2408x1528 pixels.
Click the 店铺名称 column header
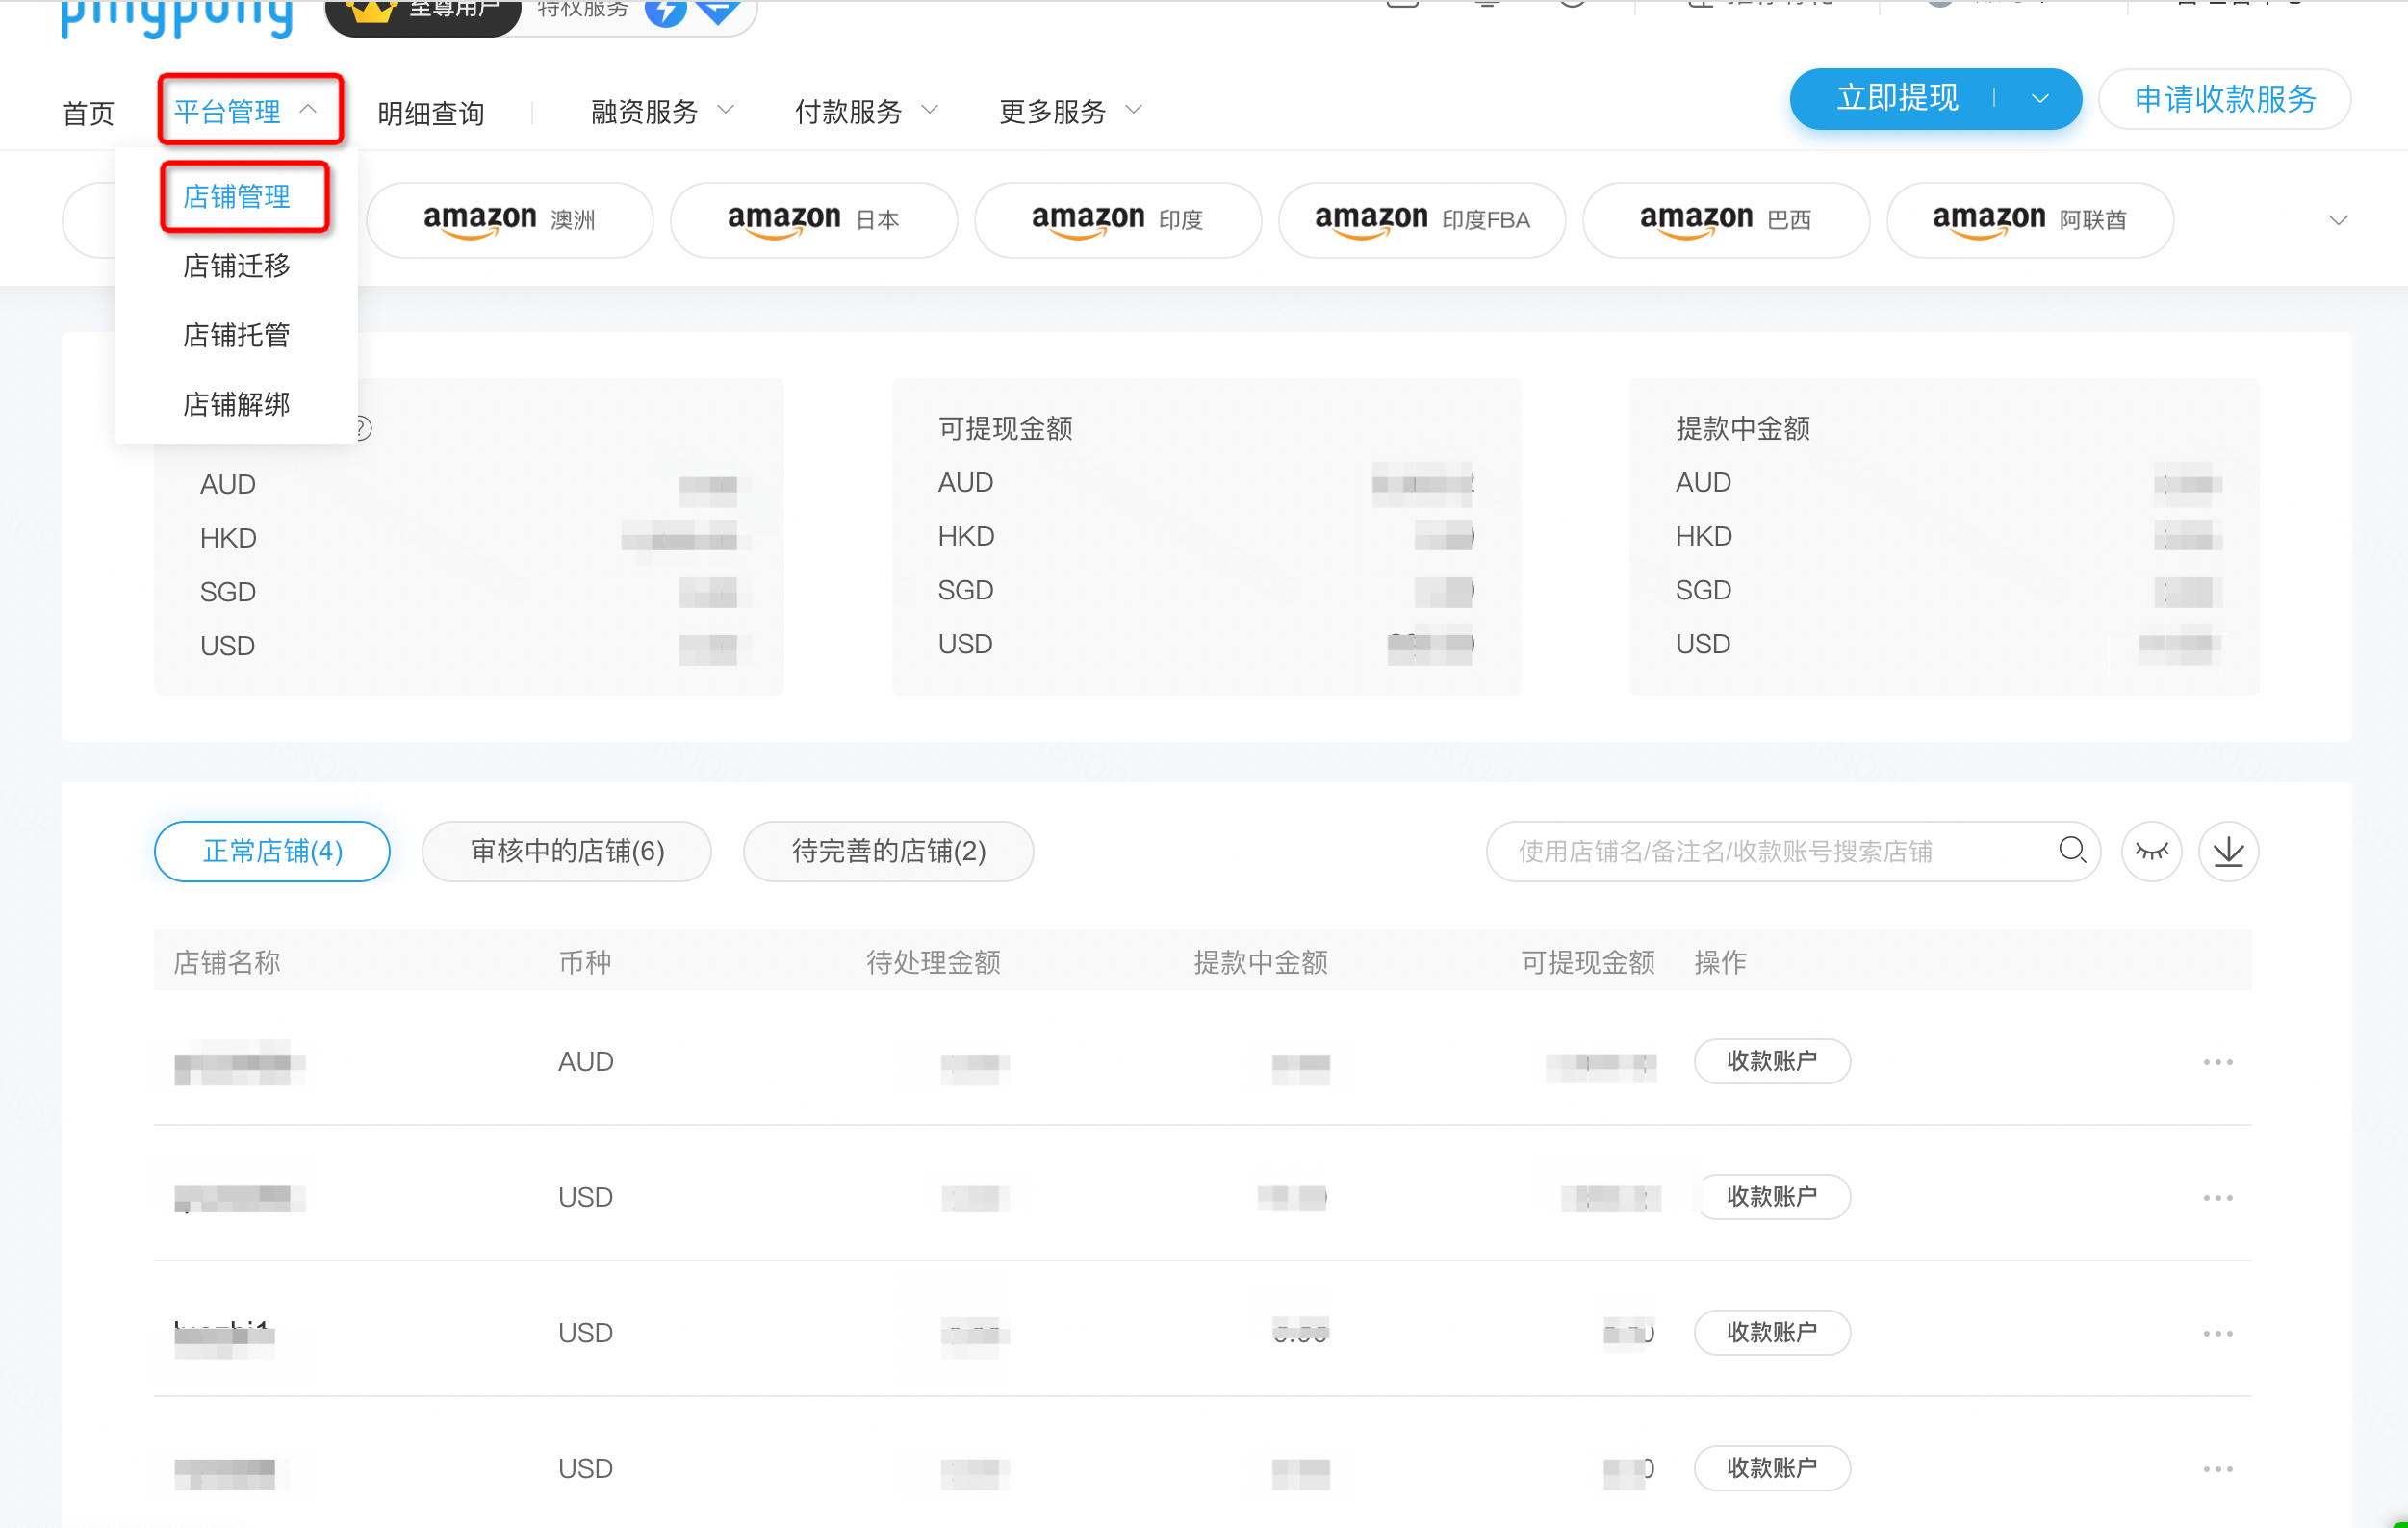click(227, 962)
